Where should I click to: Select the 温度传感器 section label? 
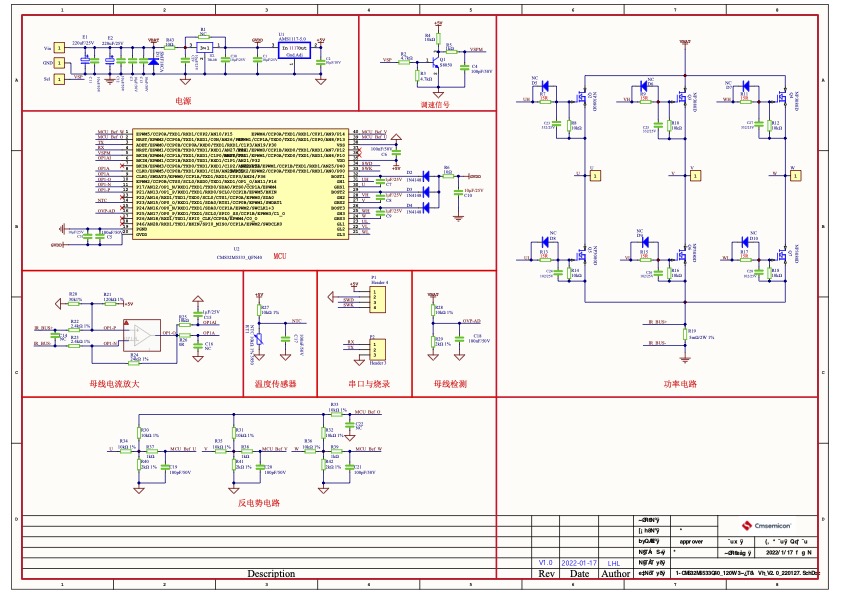coord(276,383)
